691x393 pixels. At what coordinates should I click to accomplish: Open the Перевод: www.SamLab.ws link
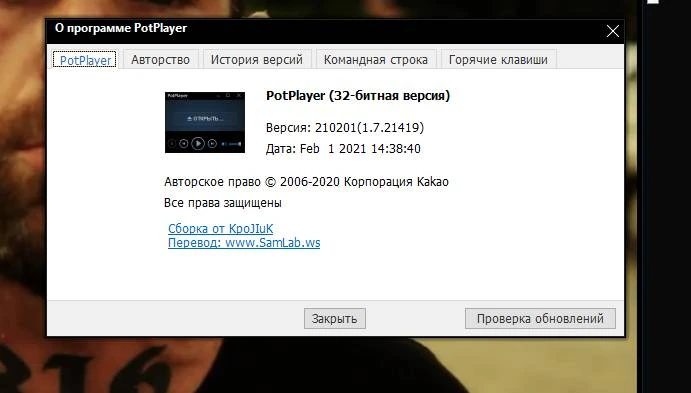(x=244, y=243)
